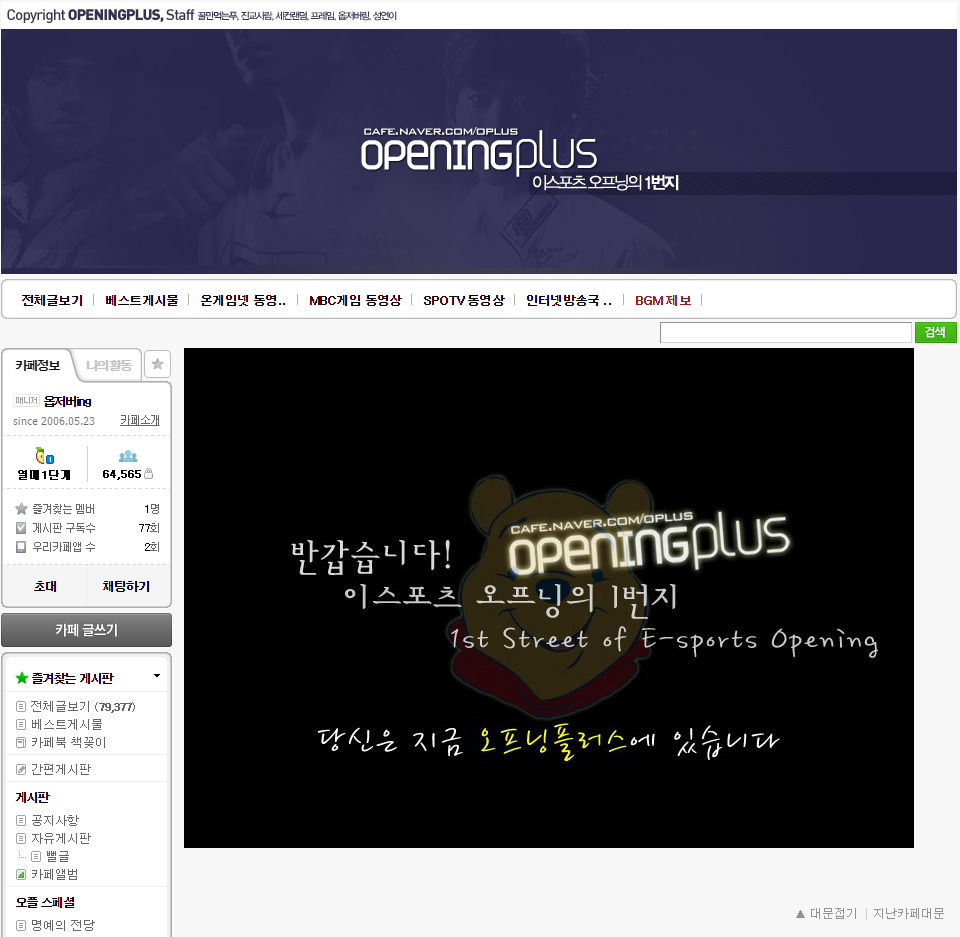Screen dimensions: 960x937
Task: Open the red BGM 제보 menu item
Action: [x=663, y=300]
